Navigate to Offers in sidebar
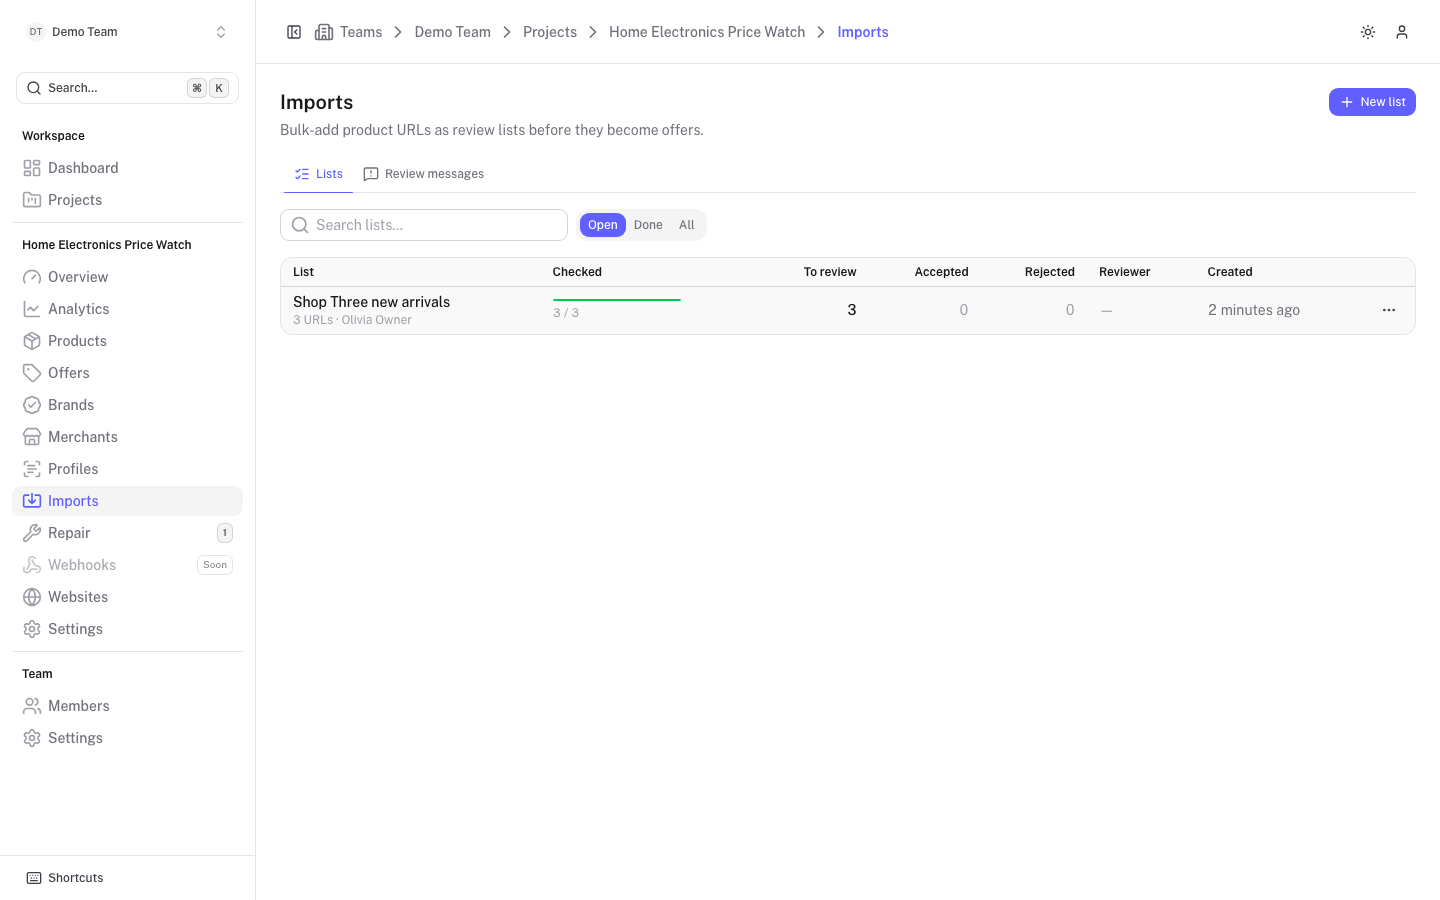1440x900 pixels. tap(127, 373)
